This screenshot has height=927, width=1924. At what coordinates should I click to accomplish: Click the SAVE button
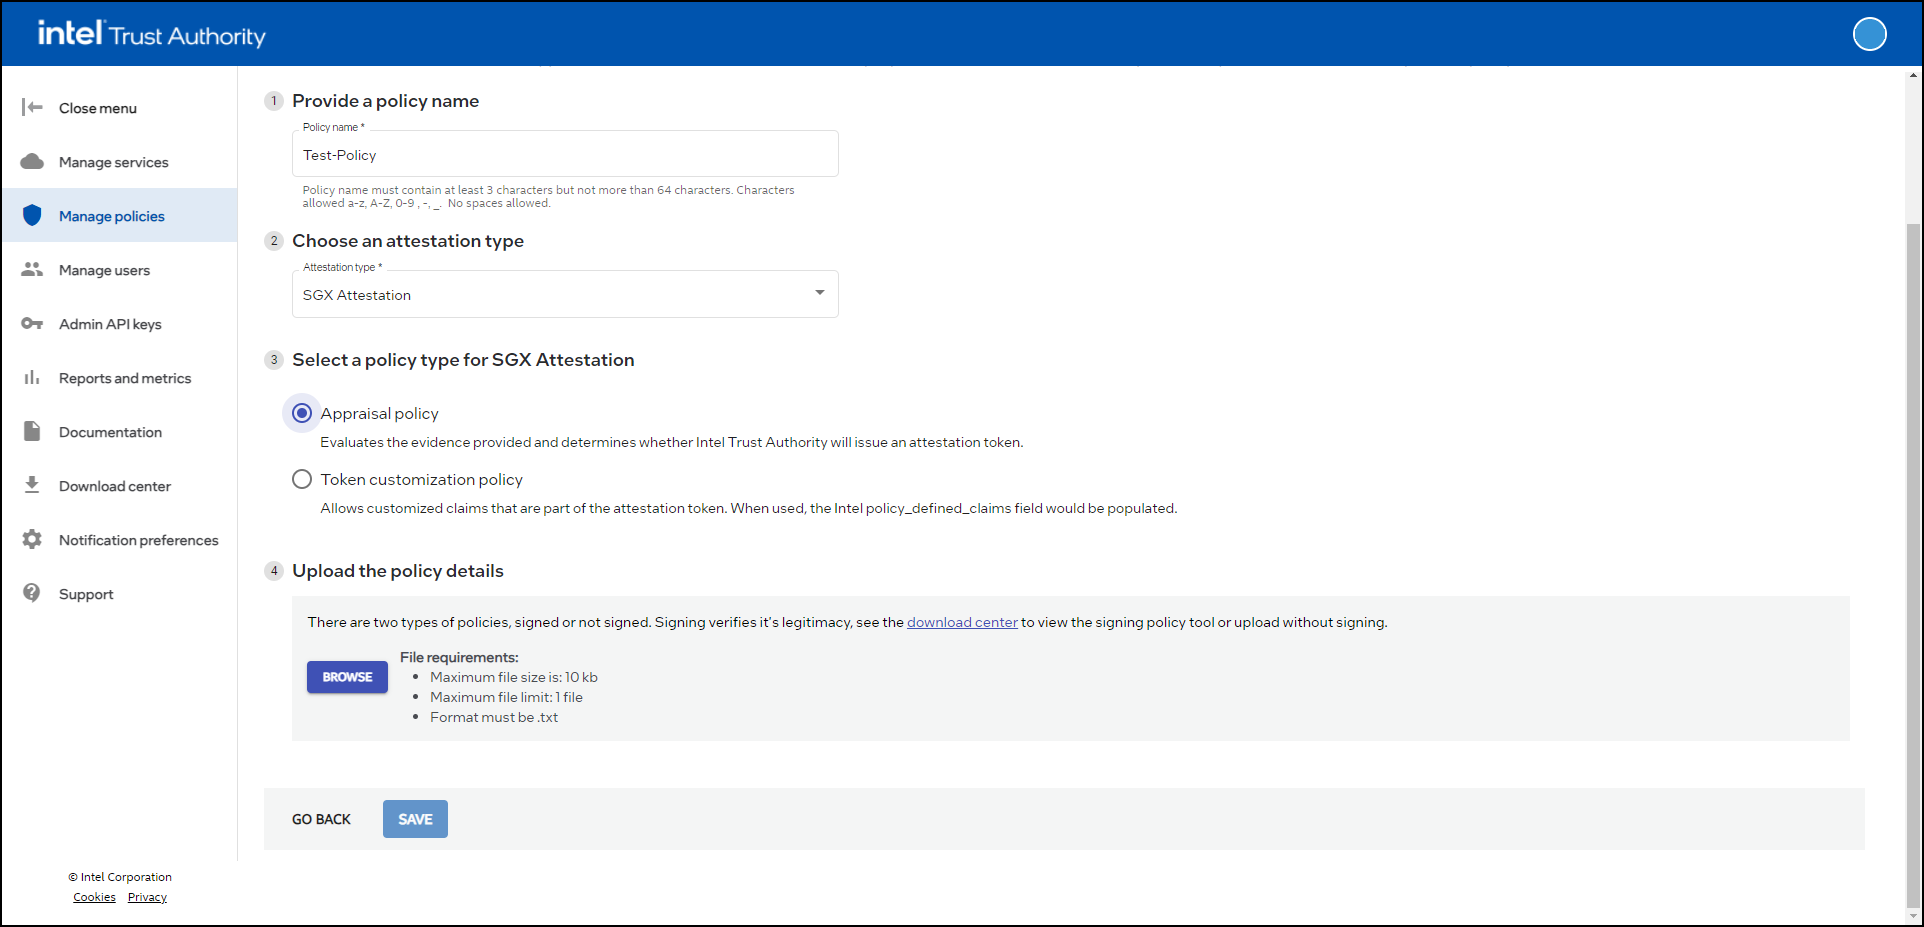[x=415, y=819]
